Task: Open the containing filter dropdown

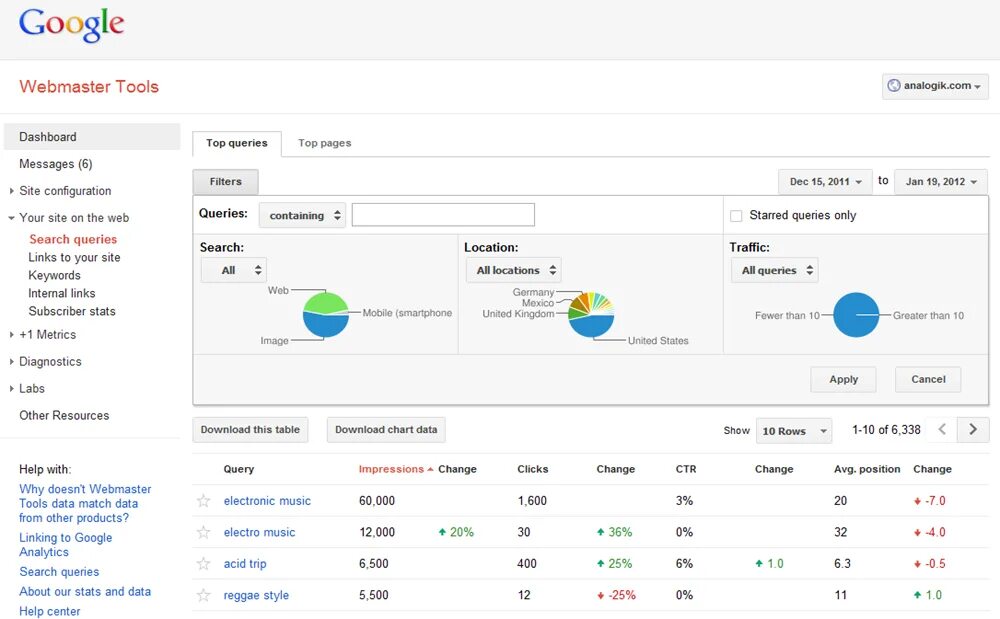Action: click(302, 215)
